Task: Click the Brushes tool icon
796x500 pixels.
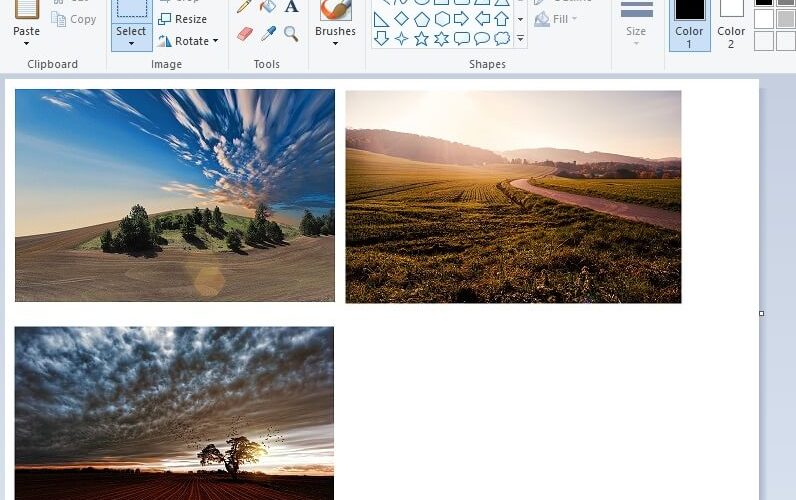Action: click(x=335, y=9)
